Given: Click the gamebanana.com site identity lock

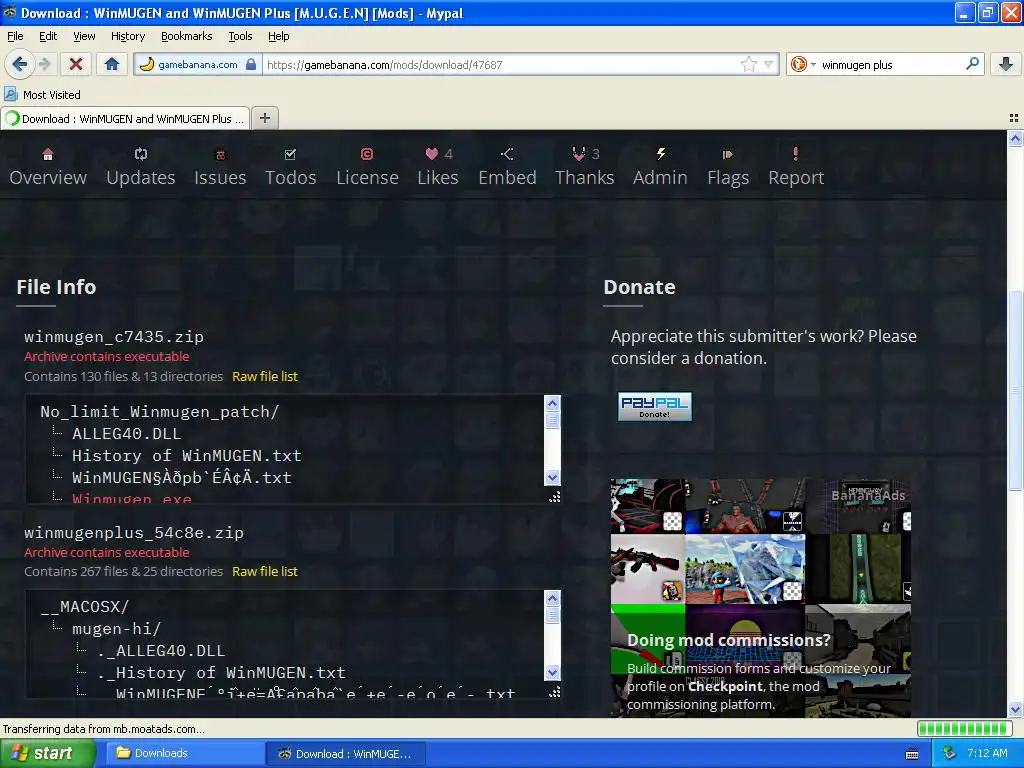Looking at the screenshot, I should point(251,64).
